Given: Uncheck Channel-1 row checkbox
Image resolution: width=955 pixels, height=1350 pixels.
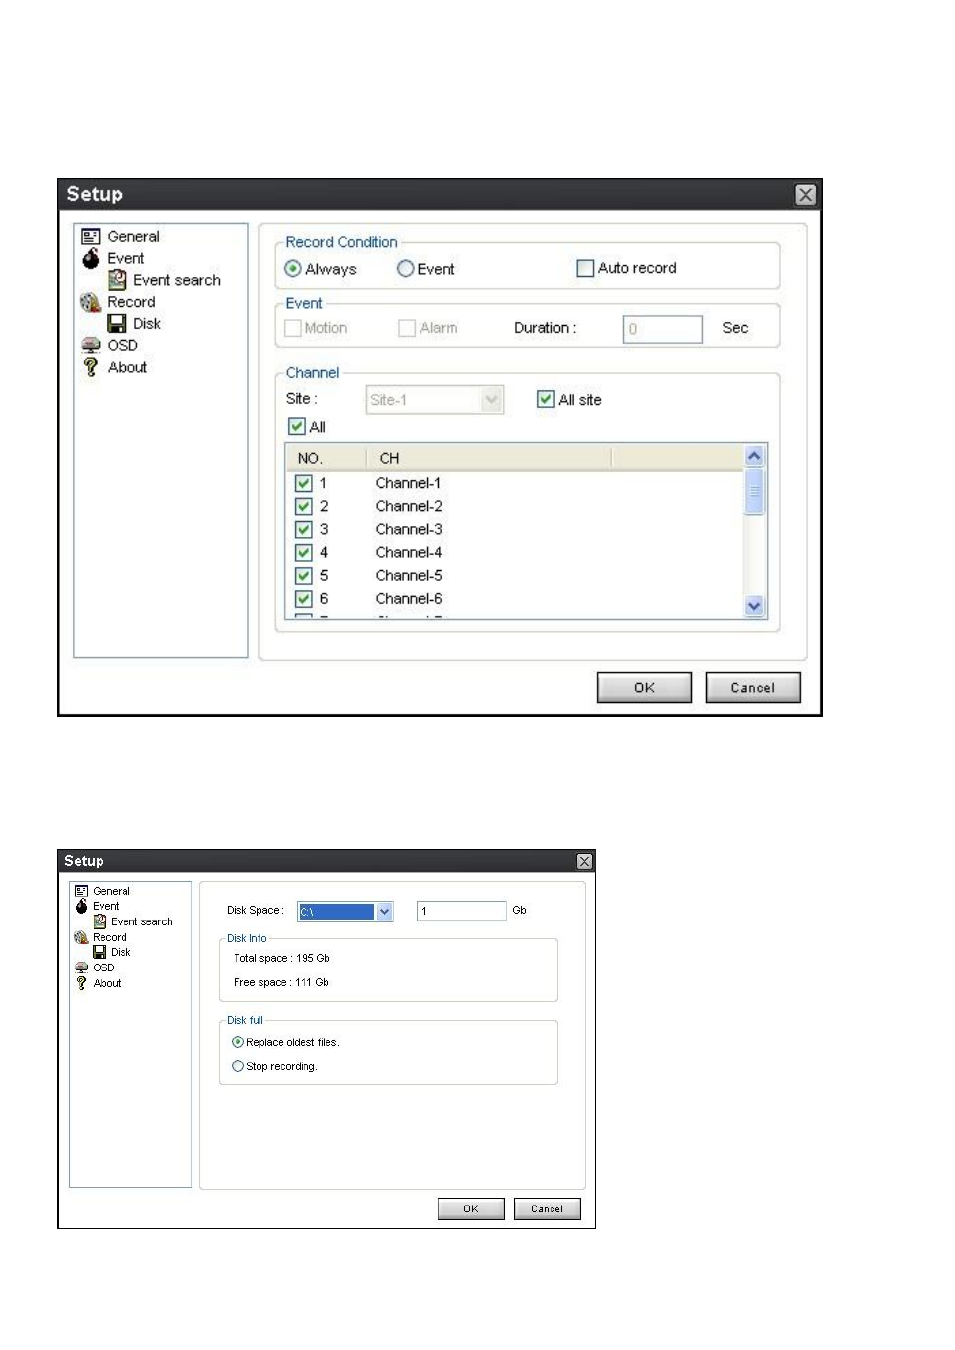Looking at the screenshot, I should click(304, 483).
